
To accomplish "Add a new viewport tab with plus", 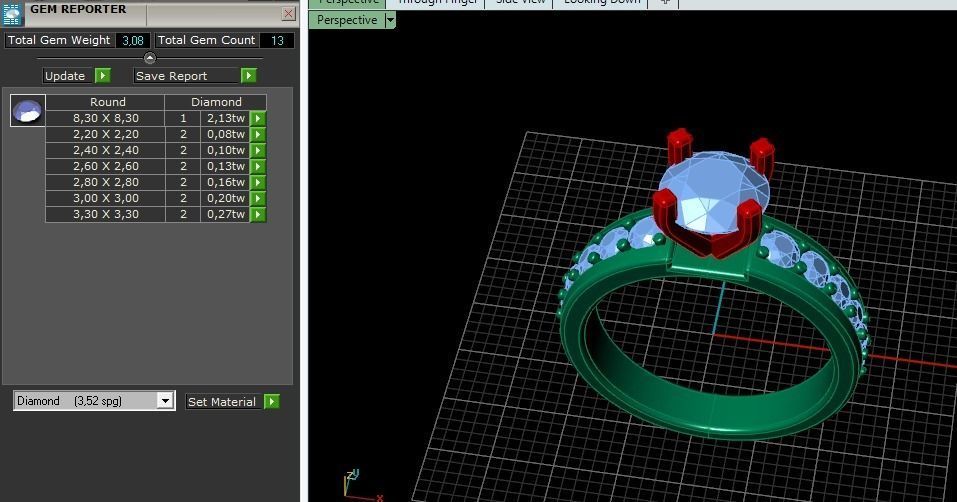I will coord(665,3).
